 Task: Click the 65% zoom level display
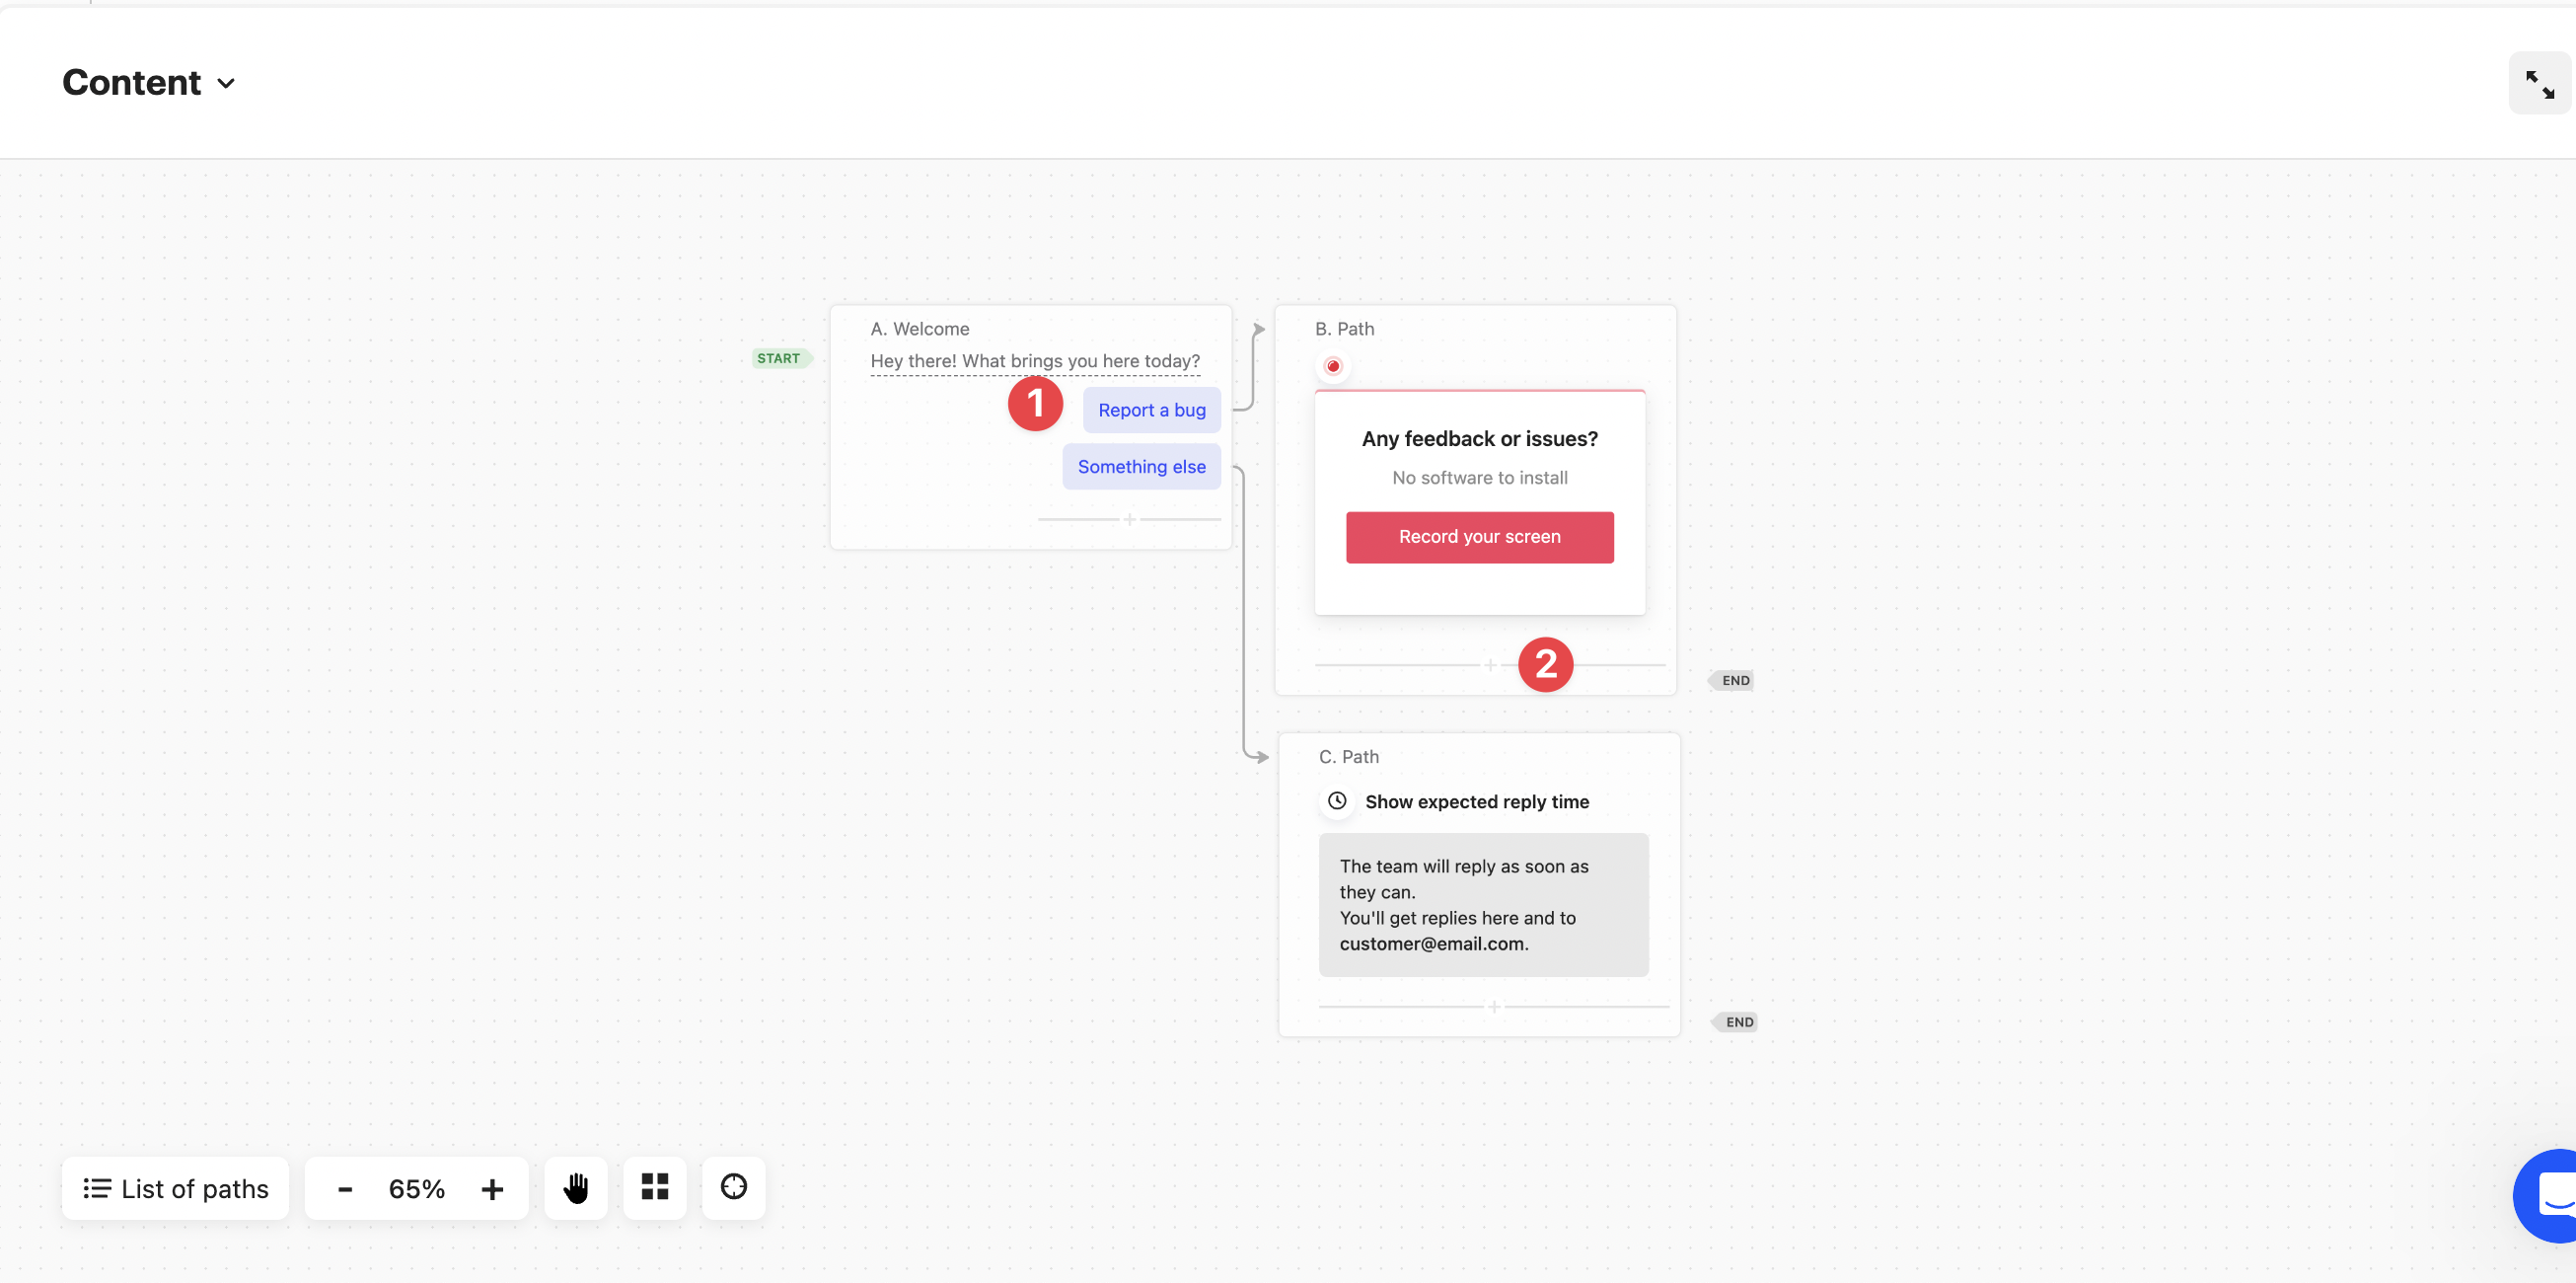416,1189
